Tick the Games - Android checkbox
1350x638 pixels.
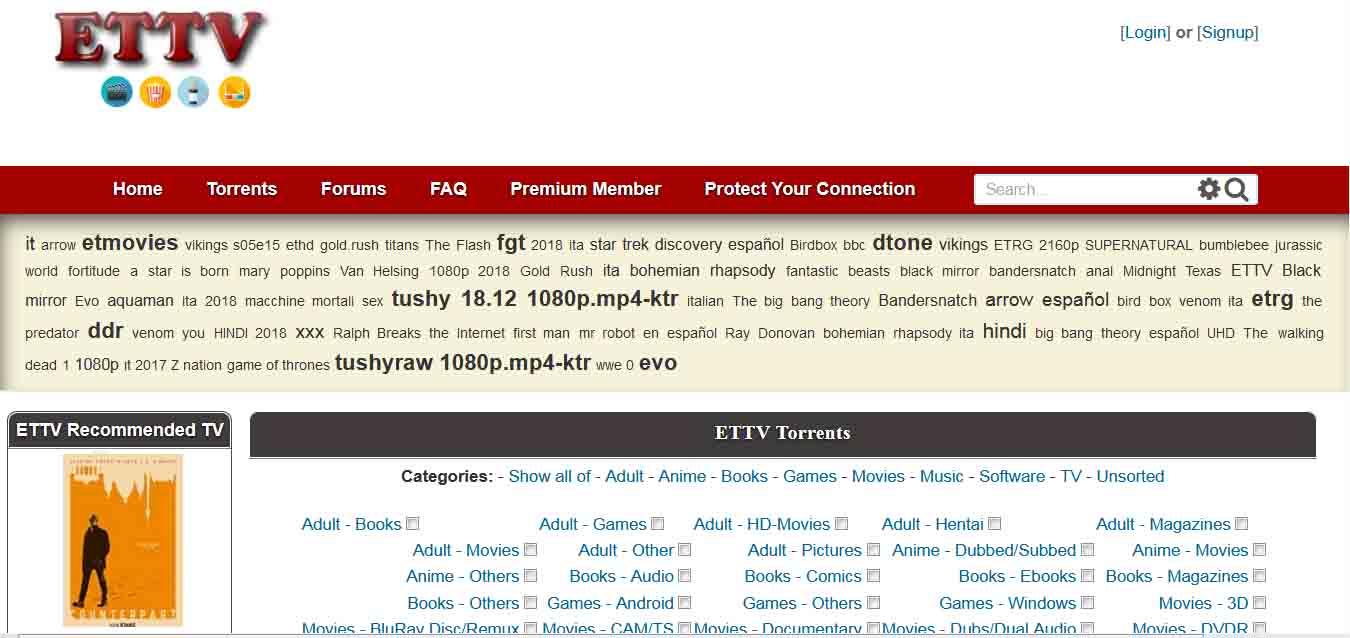pos(684,603)
